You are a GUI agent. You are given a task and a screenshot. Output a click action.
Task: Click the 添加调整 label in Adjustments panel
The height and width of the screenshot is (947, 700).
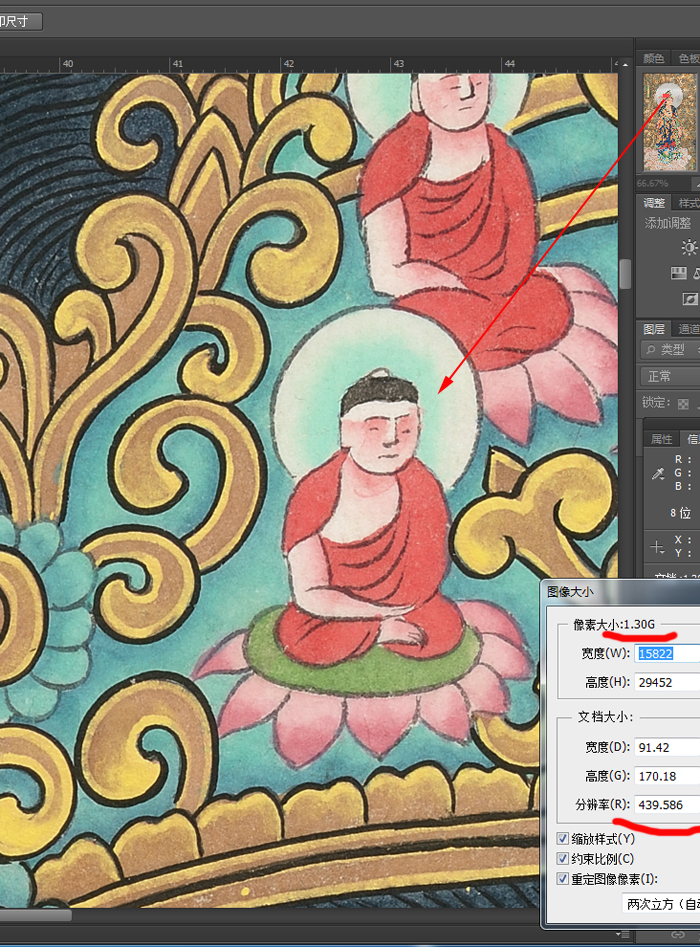point(667,223)
